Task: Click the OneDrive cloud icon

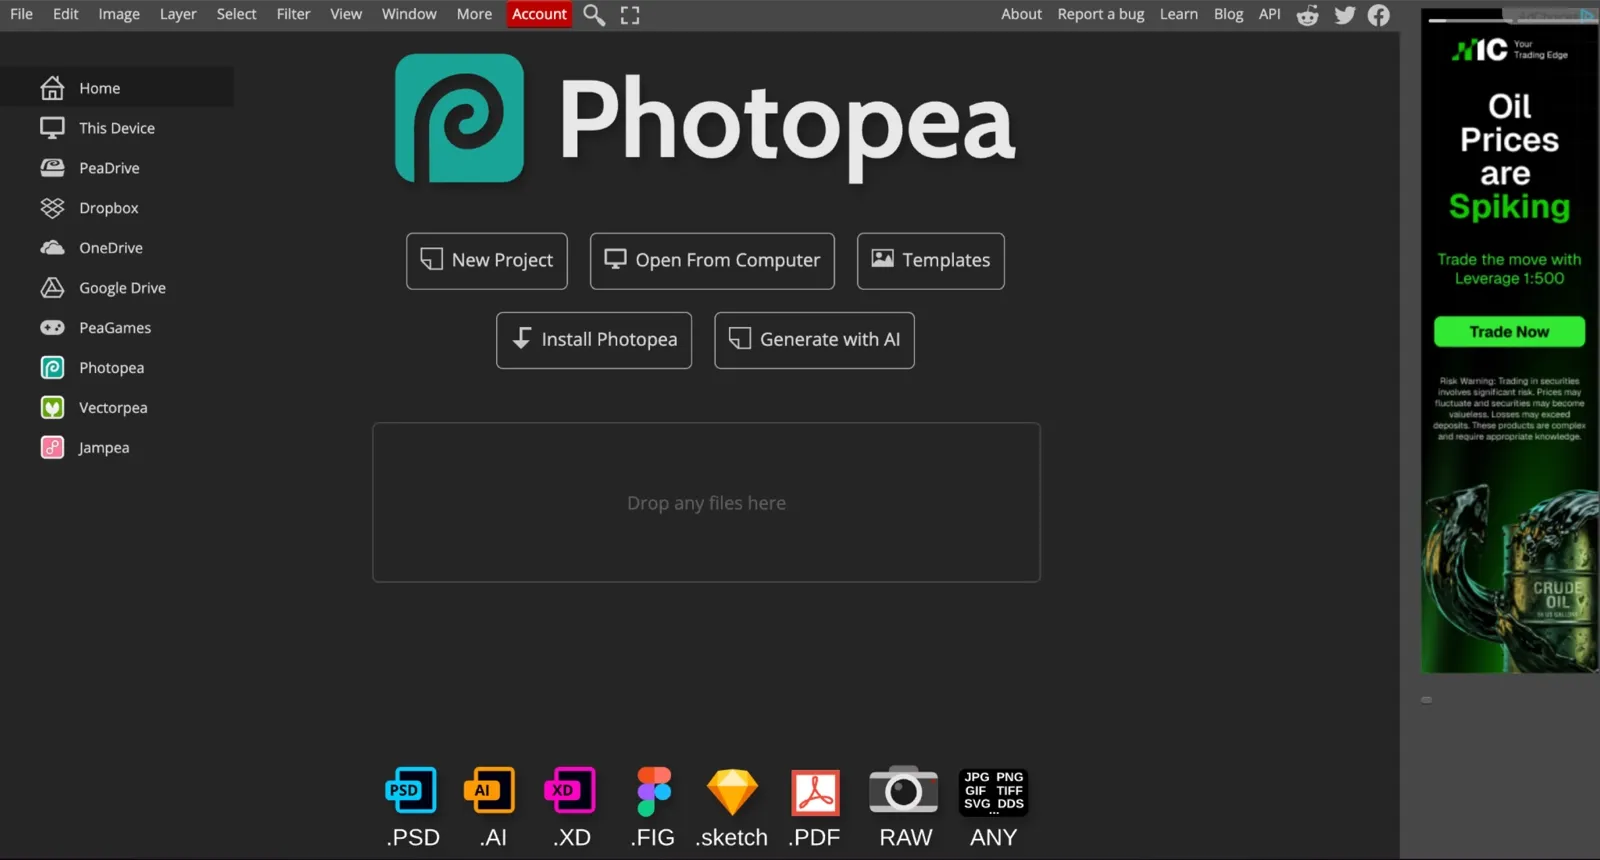Action: 52,248
